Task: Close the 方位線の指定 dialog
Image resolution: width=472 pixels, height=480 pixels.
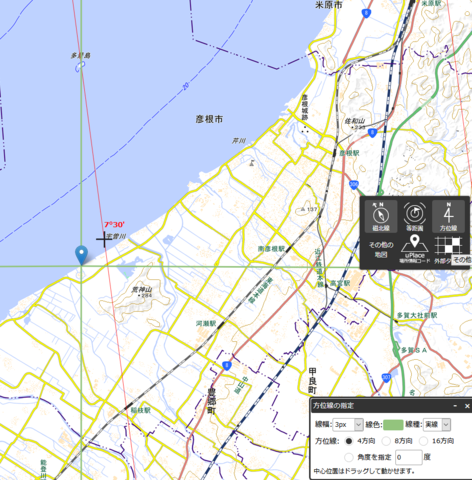Action: tap(467, 406)
